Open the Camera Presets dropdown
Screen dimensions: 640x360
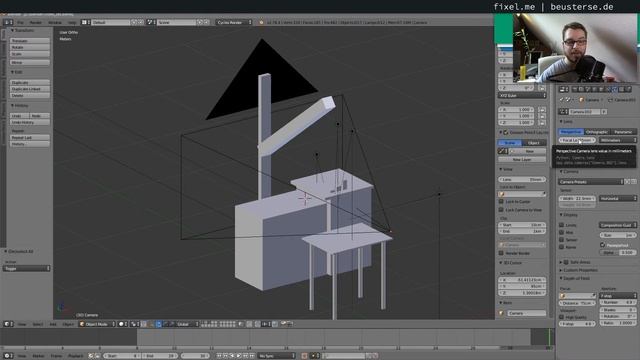coord(591,182)
